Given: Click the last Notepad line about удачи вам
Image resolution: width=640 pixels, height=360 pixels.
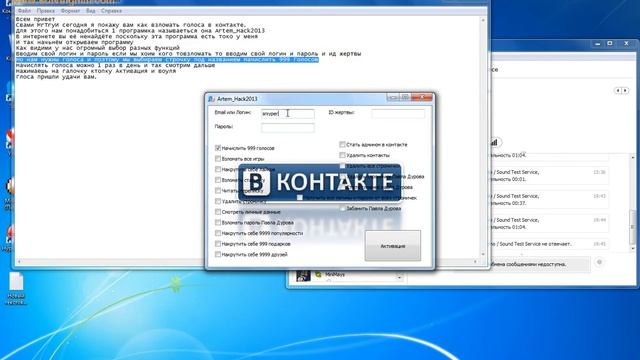Looking at the screenshot, I should coord(56,77).
